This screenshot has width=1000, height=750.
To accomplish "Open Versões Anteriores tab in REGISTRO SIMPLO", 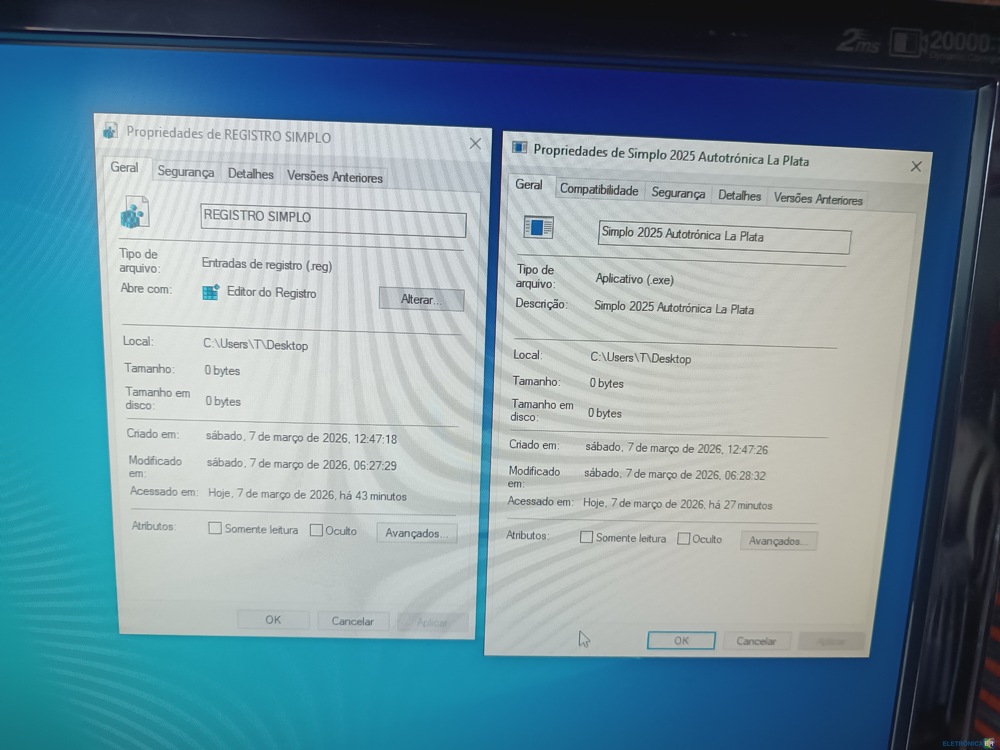I will click(334, 177).
